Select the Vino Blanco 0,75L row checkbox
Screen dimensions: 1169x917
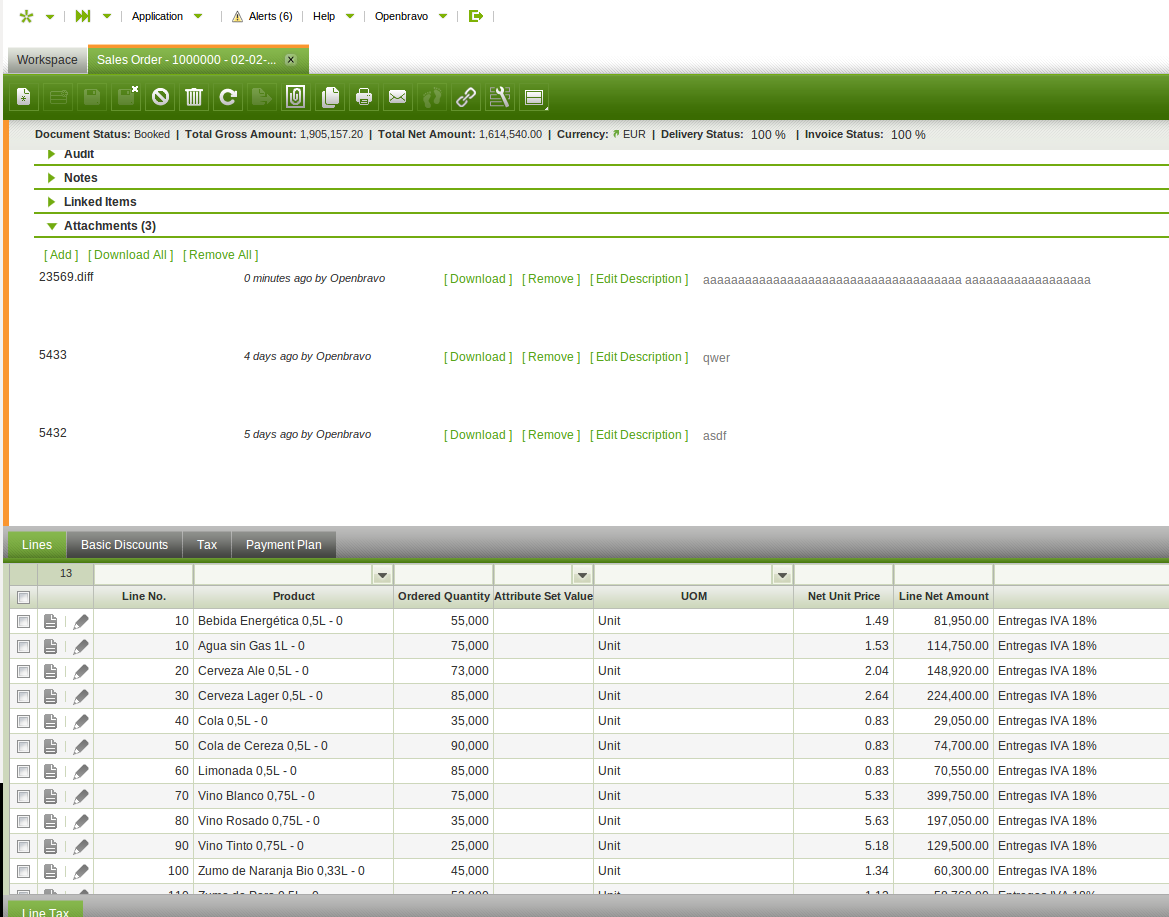(23, 796)
